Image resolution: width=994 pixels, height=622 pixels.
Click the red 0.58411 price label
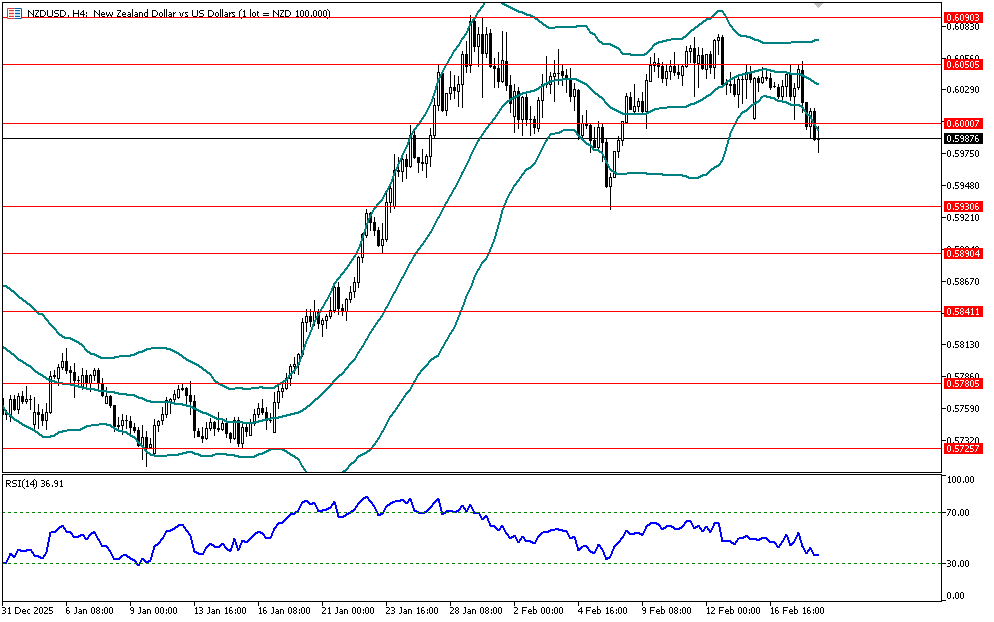click(961, 312)
